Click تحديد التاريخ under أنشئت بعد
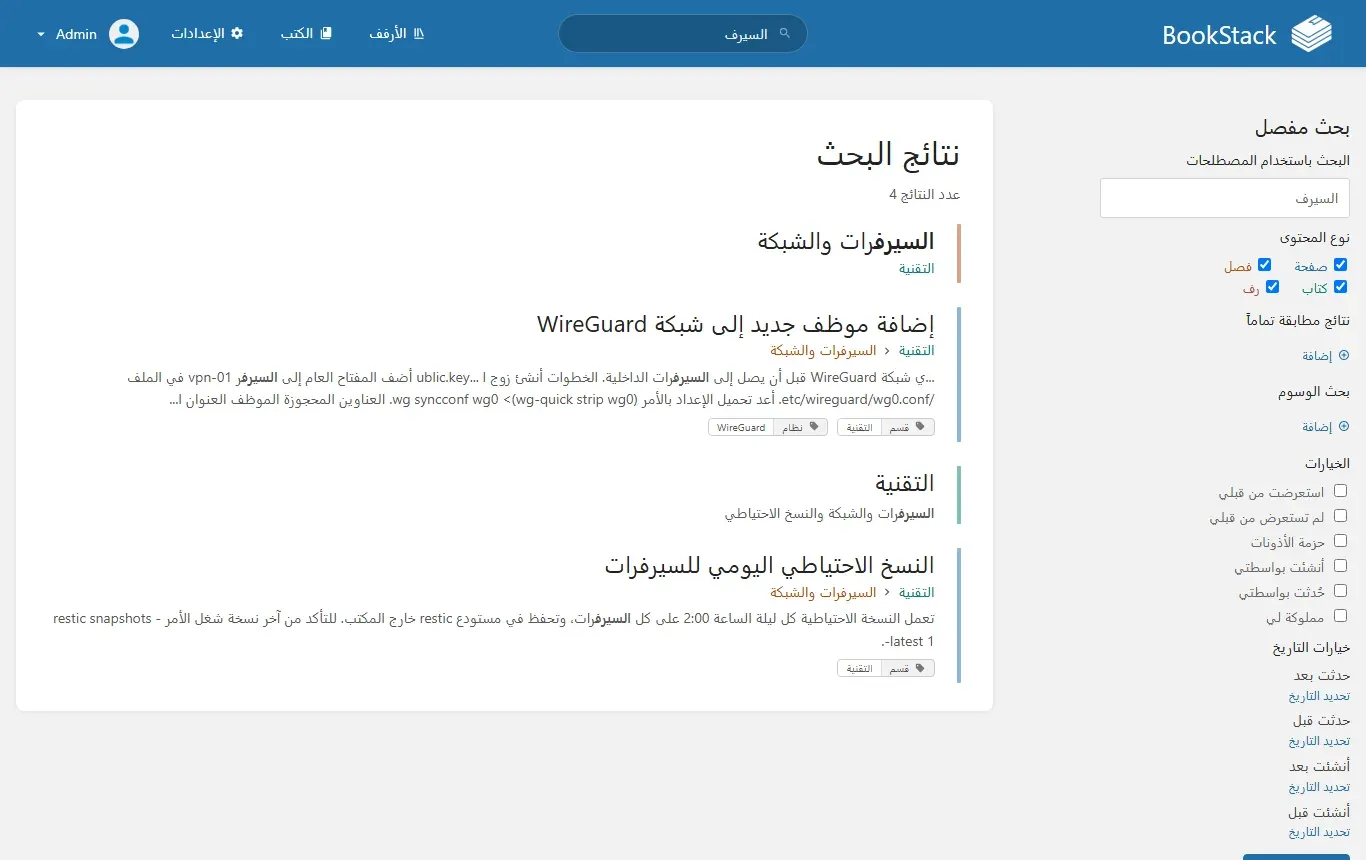1366x860 pixels. (x=1319, y=787)
